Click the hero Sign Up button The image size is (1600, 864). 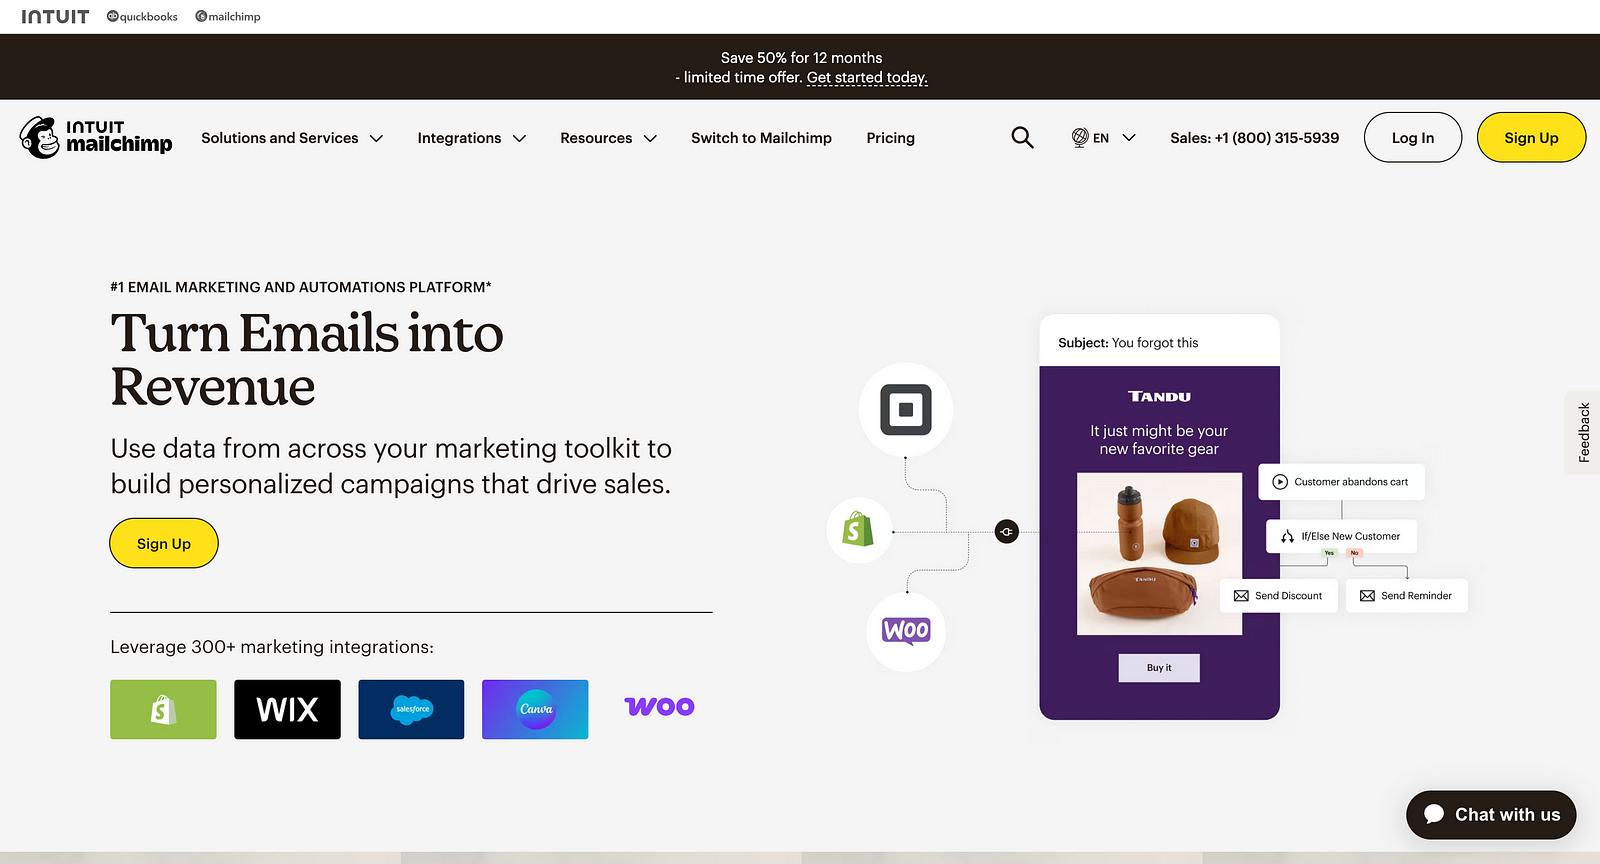click(164, 543)
